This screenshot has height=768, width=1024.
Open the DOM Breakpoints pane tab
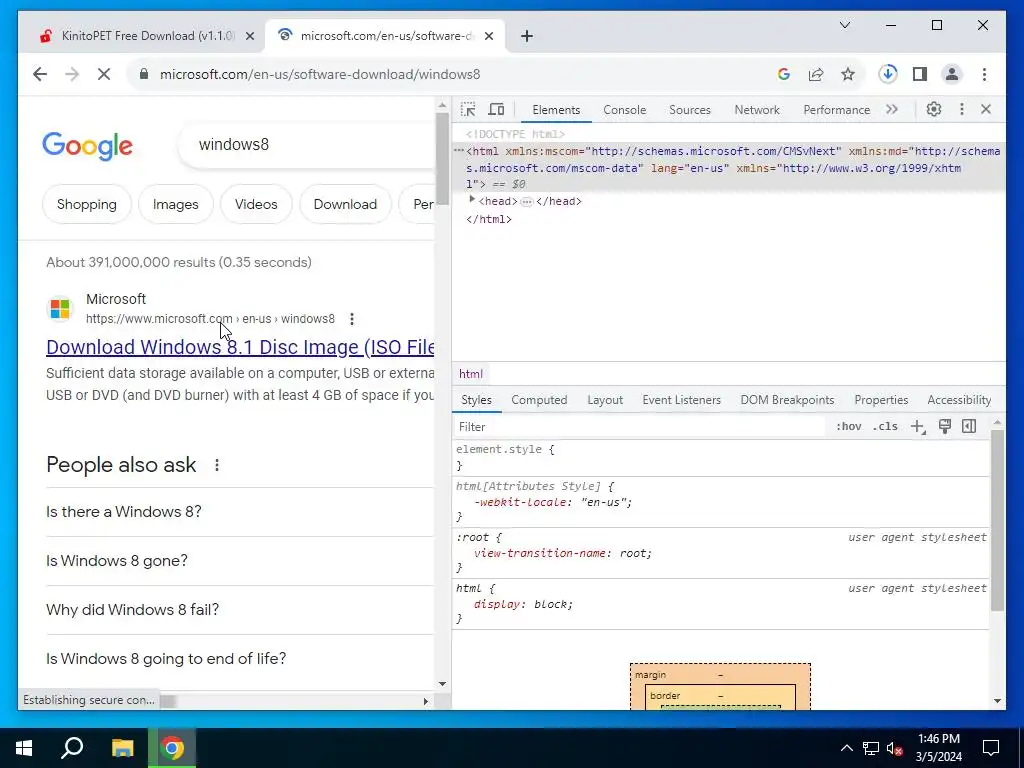[787, 400]
